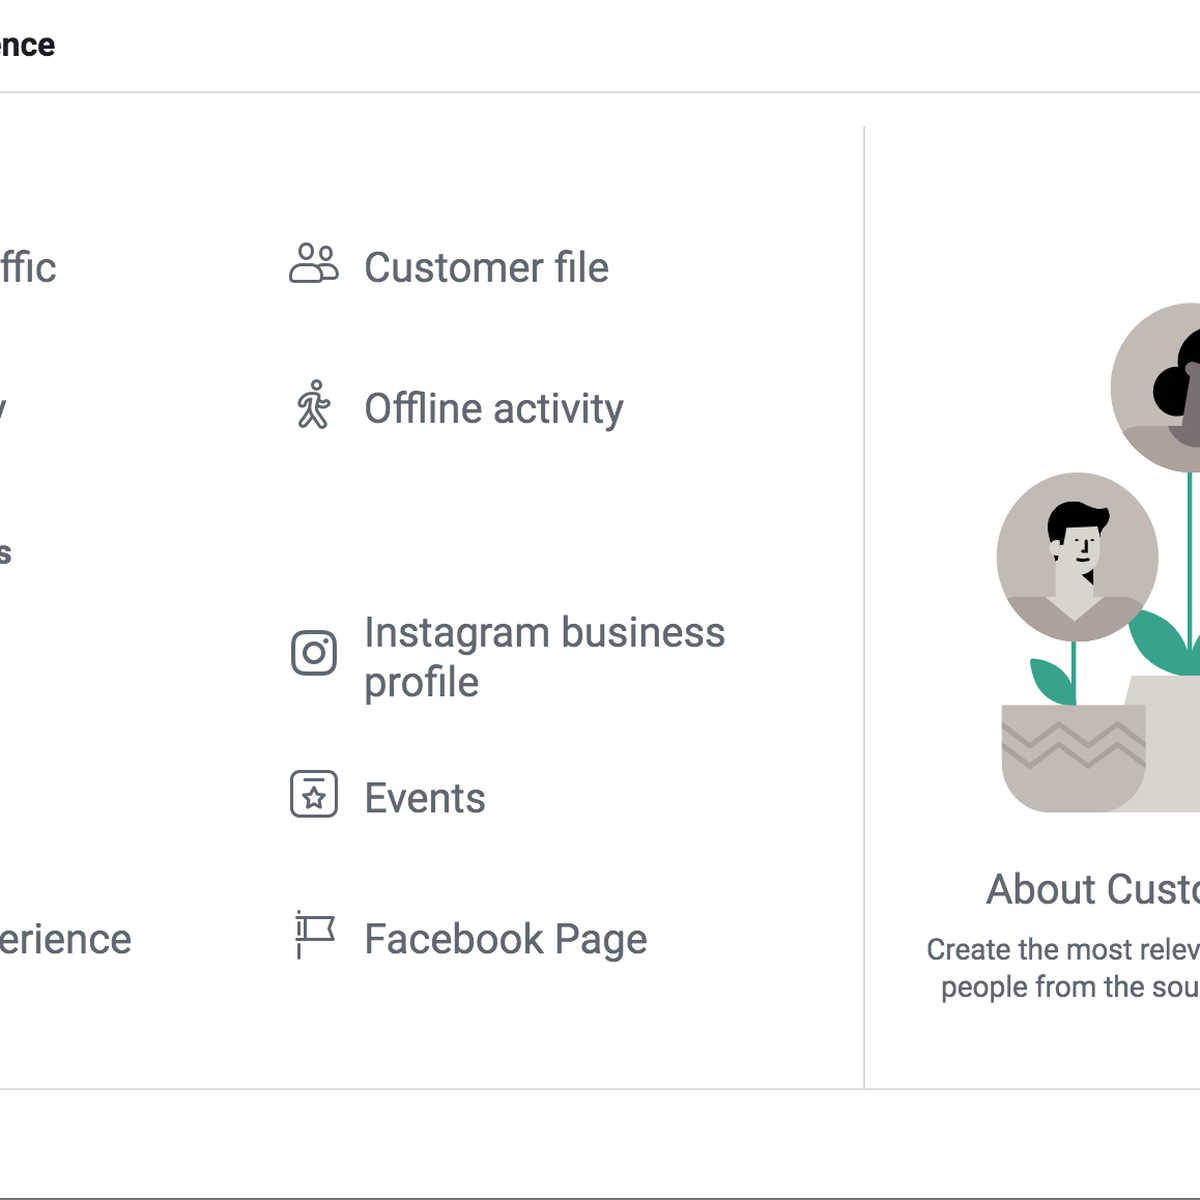Click the 'Create the most relevant' description text
The image size is (1200, 1200).
1063,968
